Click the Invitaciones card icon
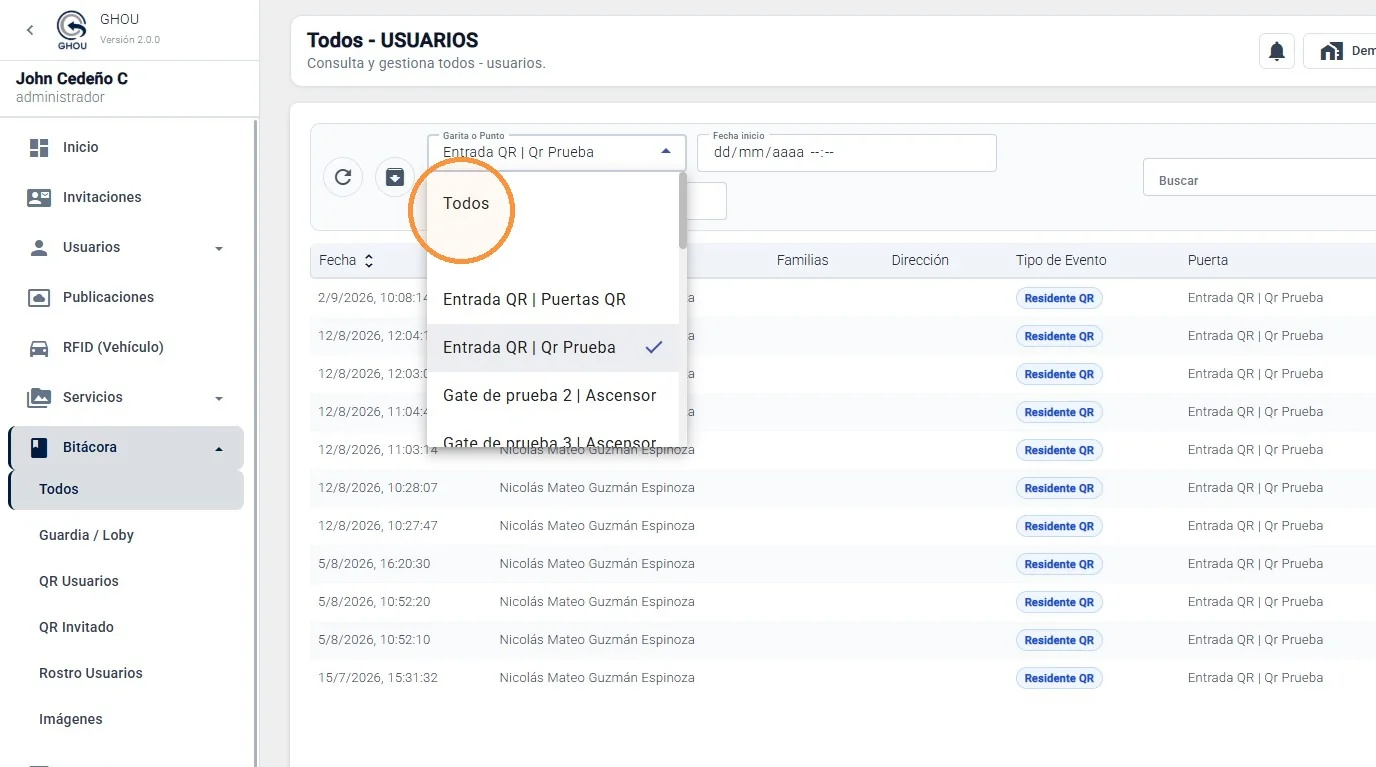The height and width of the screenshot is (767, 1376). (39, 198)
